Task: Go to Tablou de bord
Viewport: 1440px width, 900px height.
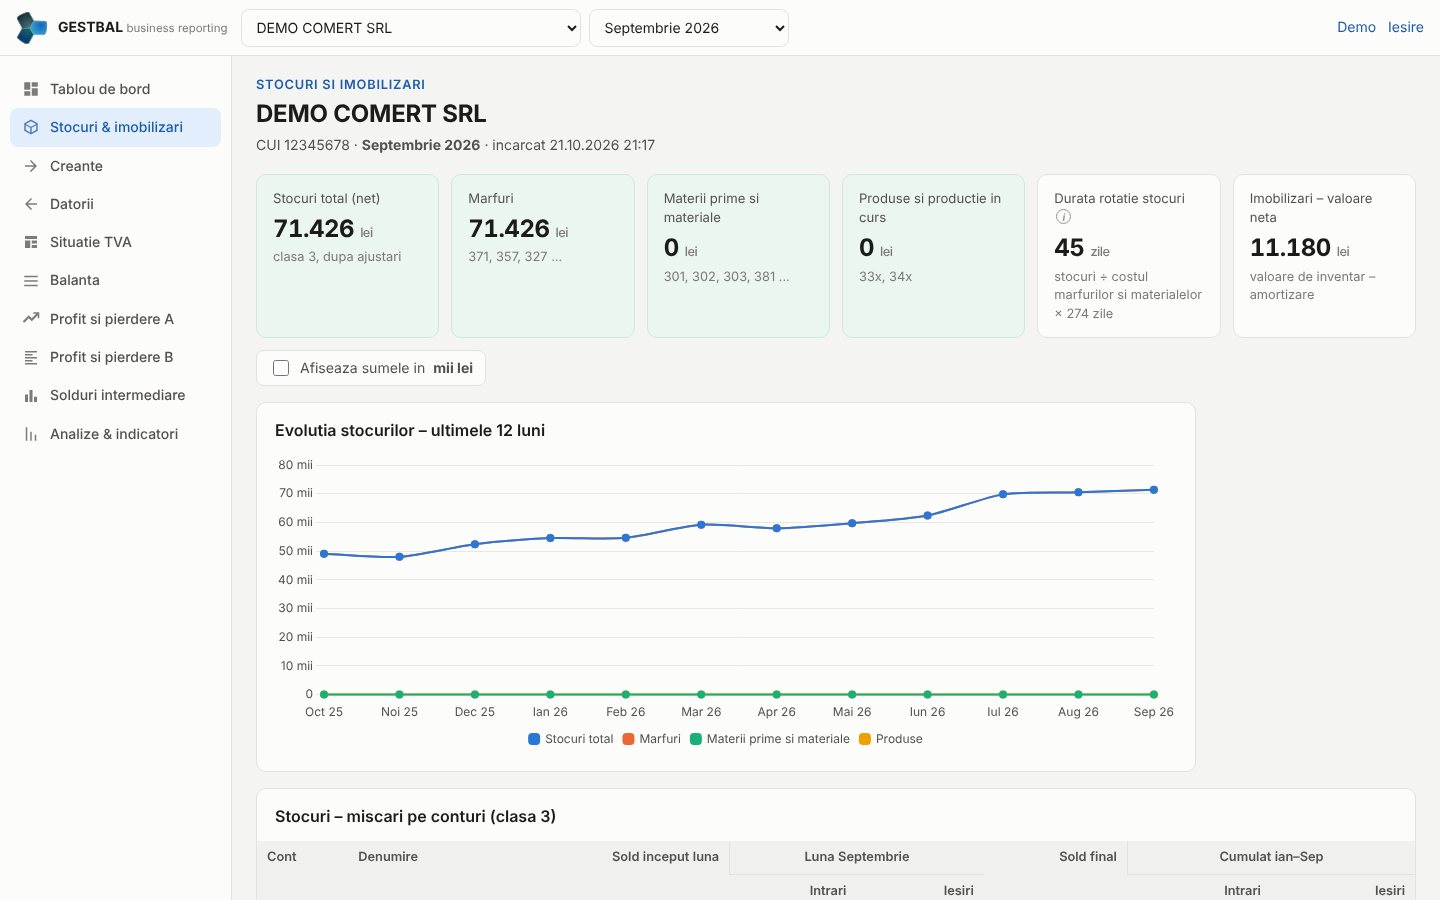Action: pyautogui.click(x=115, y=89)
